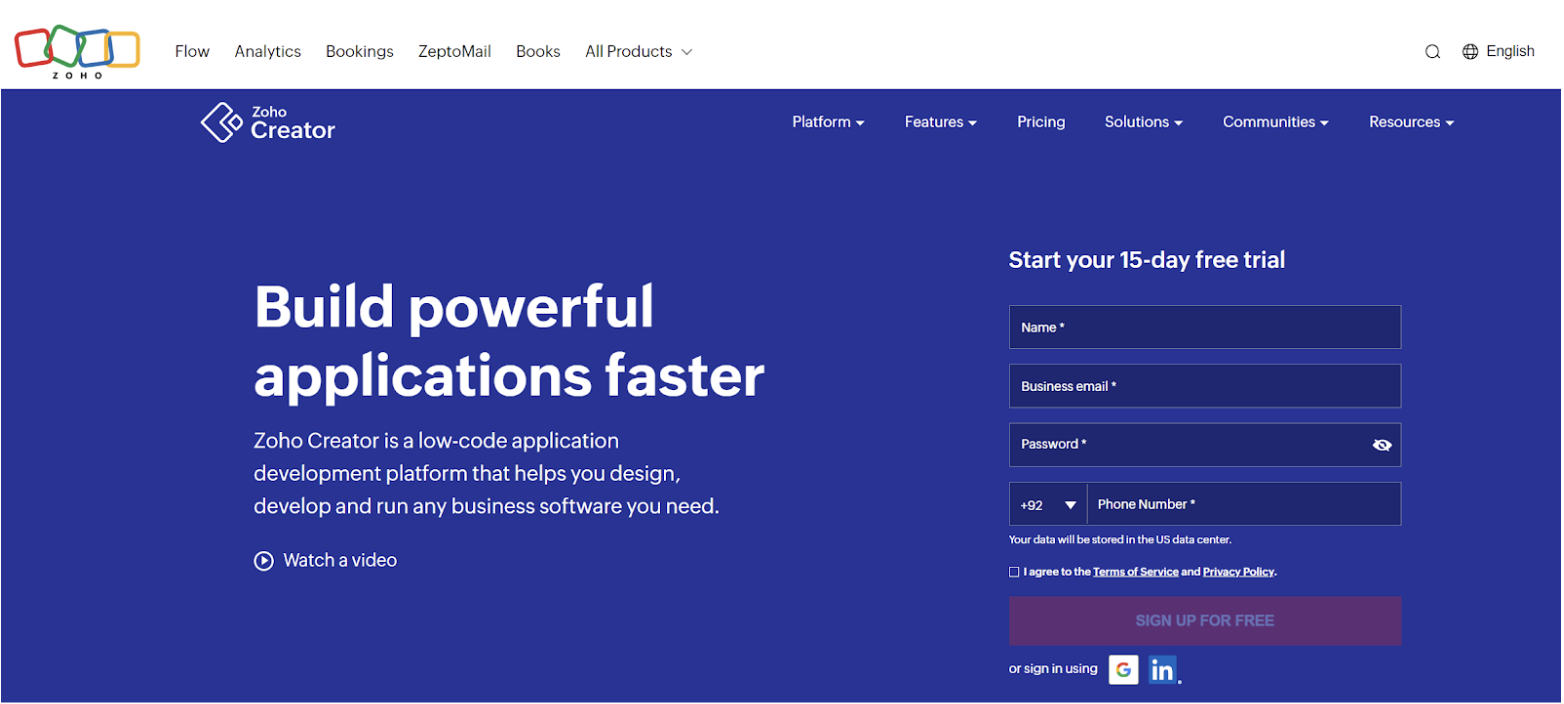Open the Communities dropdown menu
This screenshot has height=704, width=1564.
(x=1276, y=122)
